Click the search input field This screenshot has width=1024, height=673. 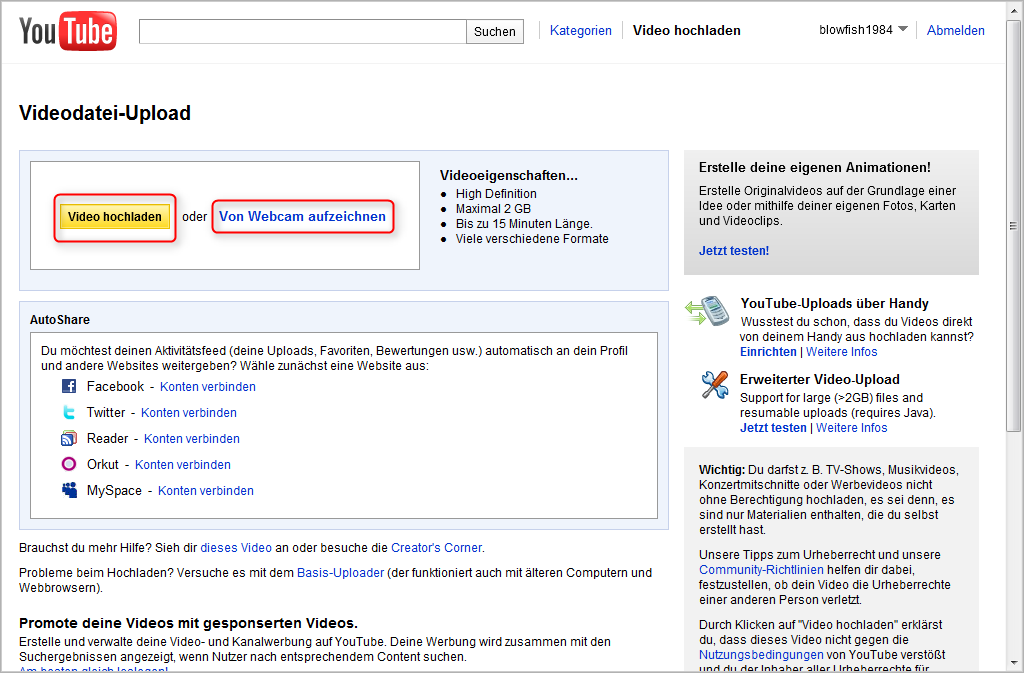[x=300, y=31]
